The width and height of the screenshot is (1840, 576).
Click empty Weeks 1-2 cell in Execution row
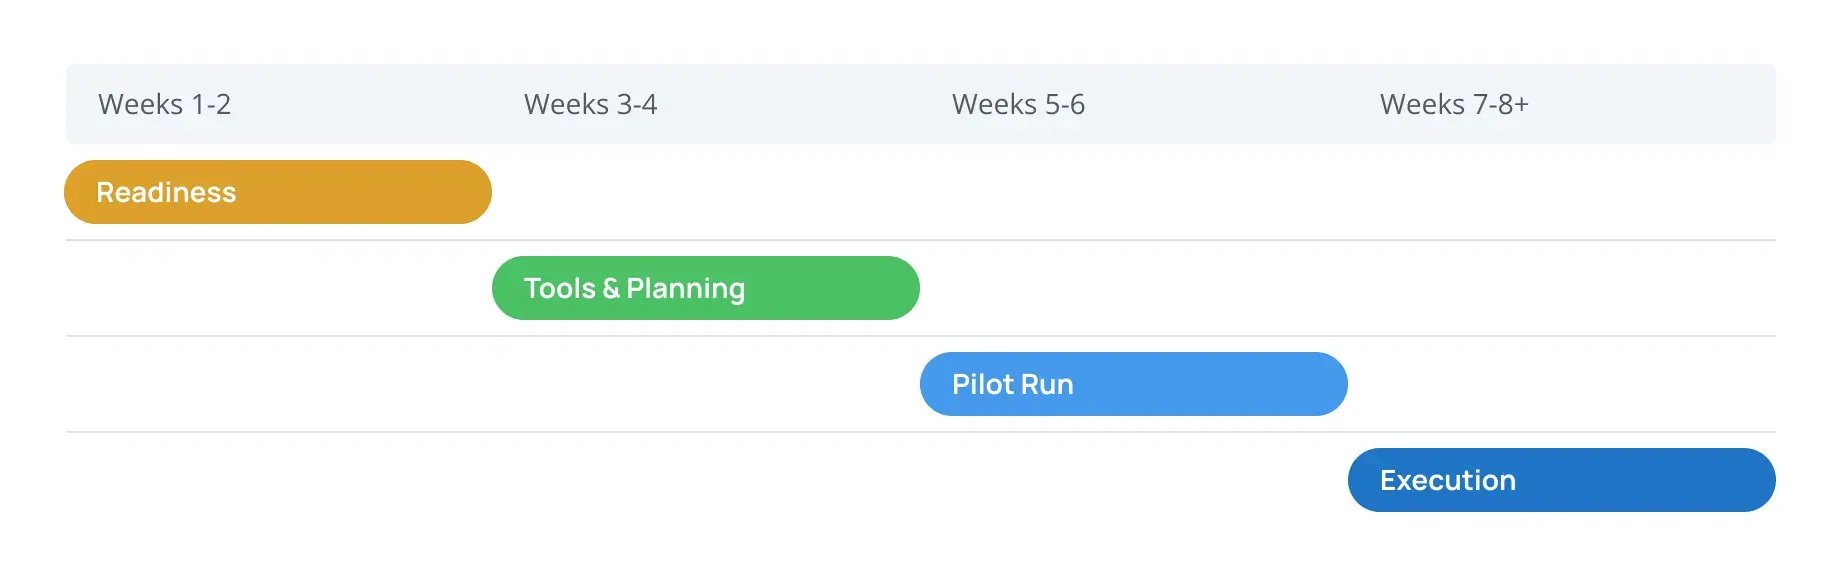pos(279,480)
